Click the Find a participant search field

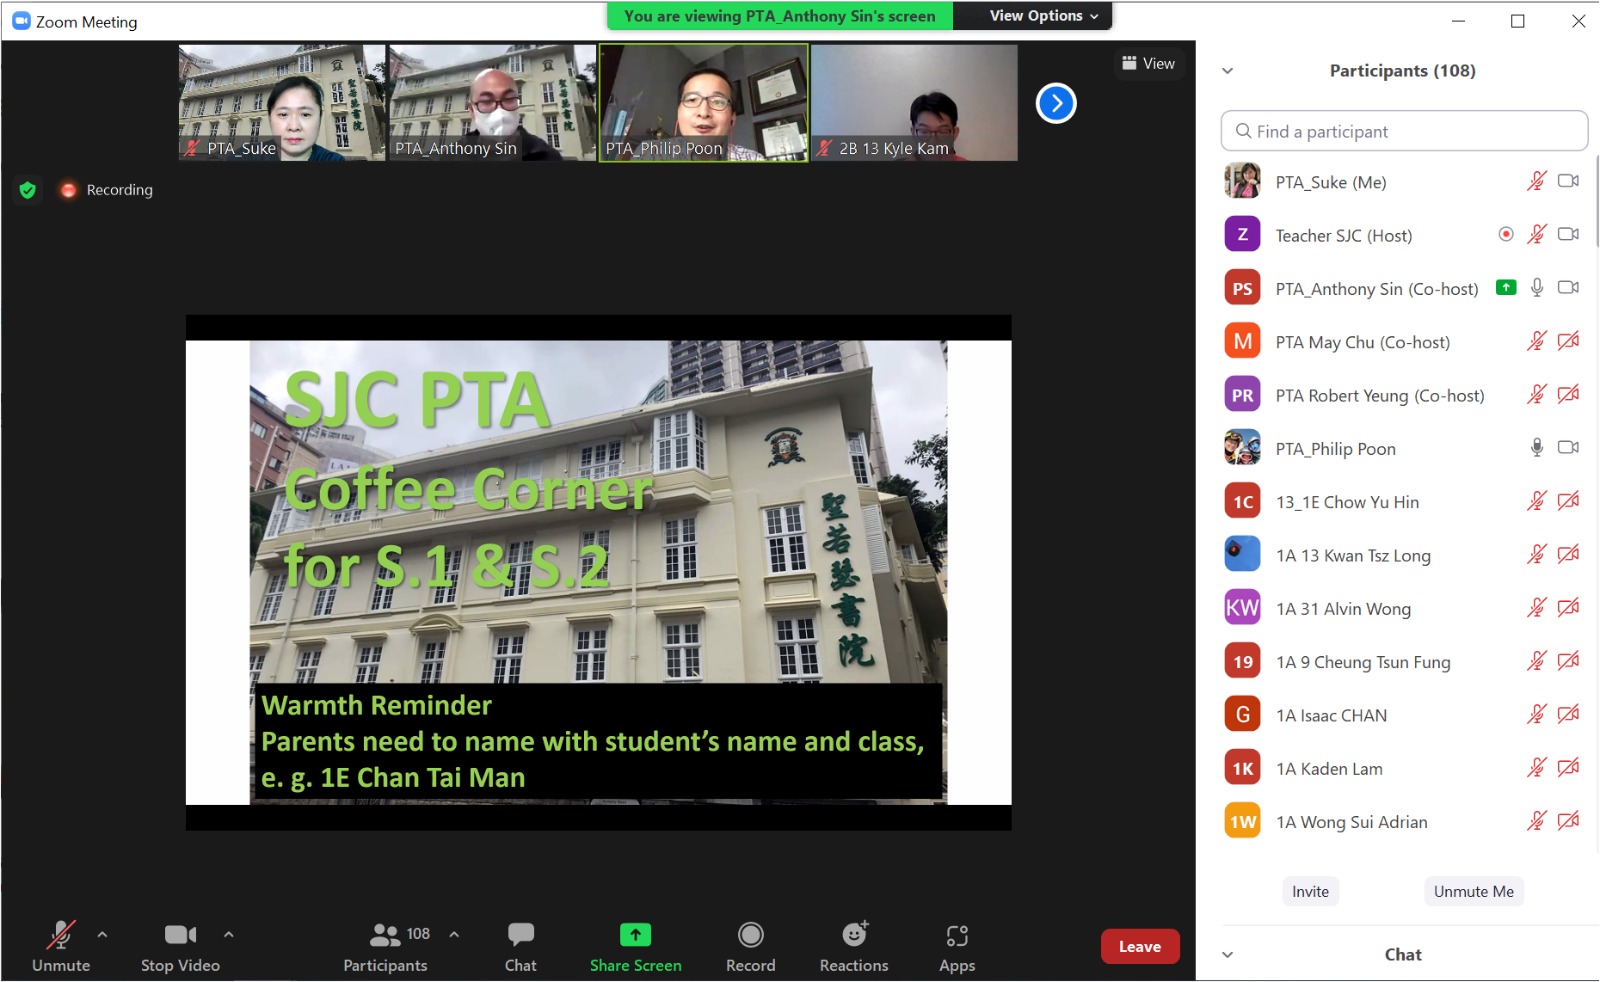point(1404,131)
